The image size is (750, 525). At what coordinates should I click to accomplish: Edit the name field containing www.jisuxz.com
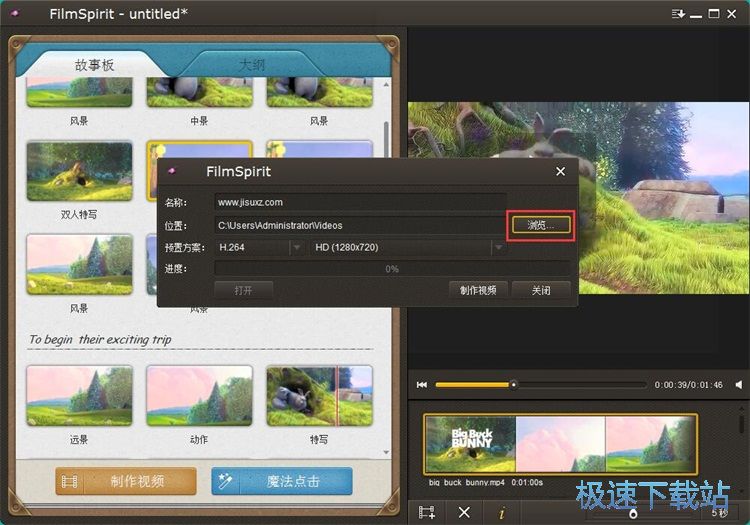coord(360,202)
